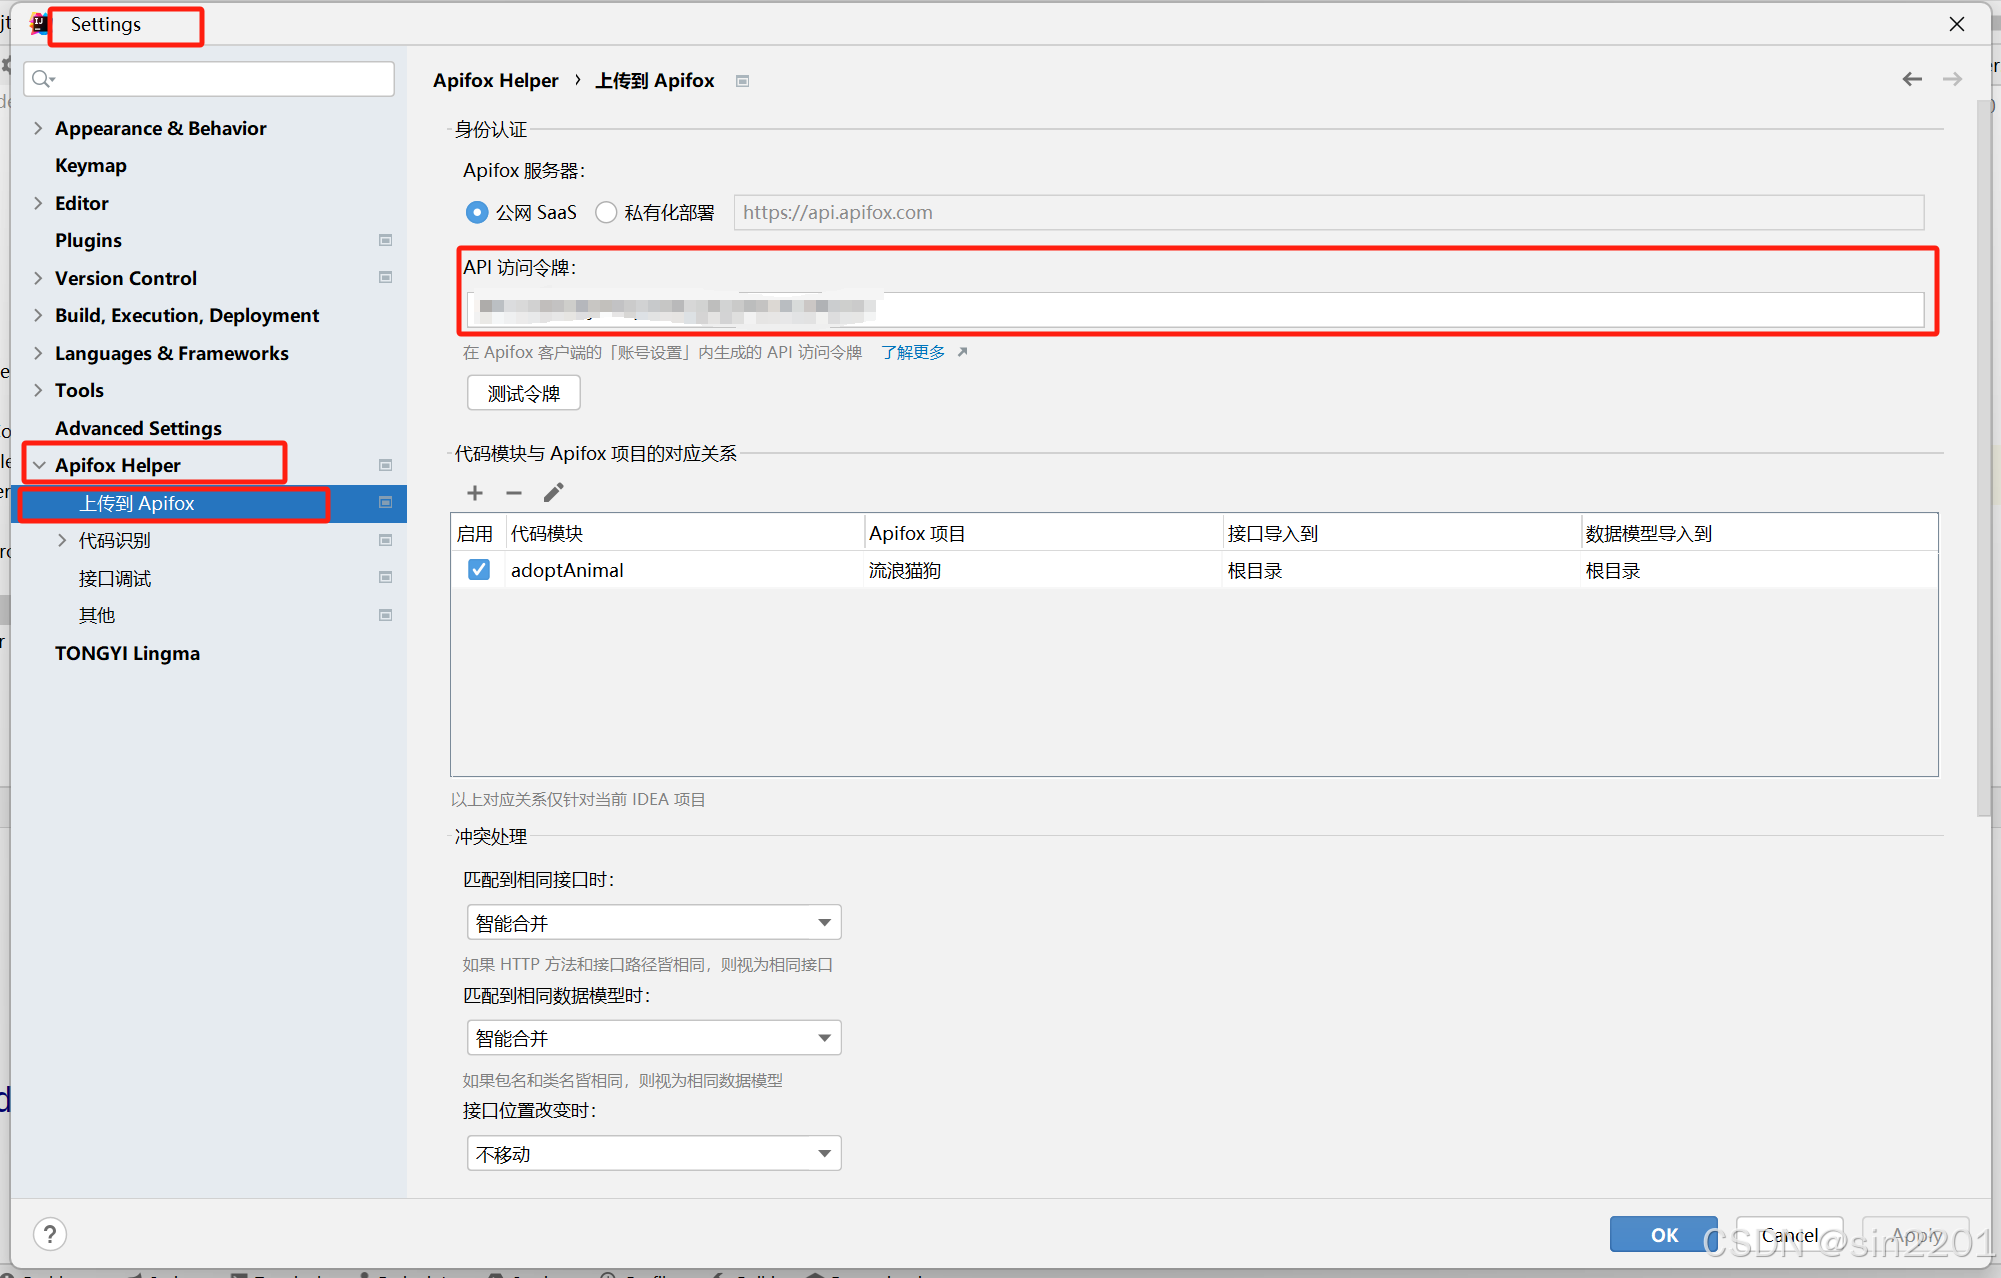
Task: Click the vertical scrollbar on the right
Action: 1984,460
